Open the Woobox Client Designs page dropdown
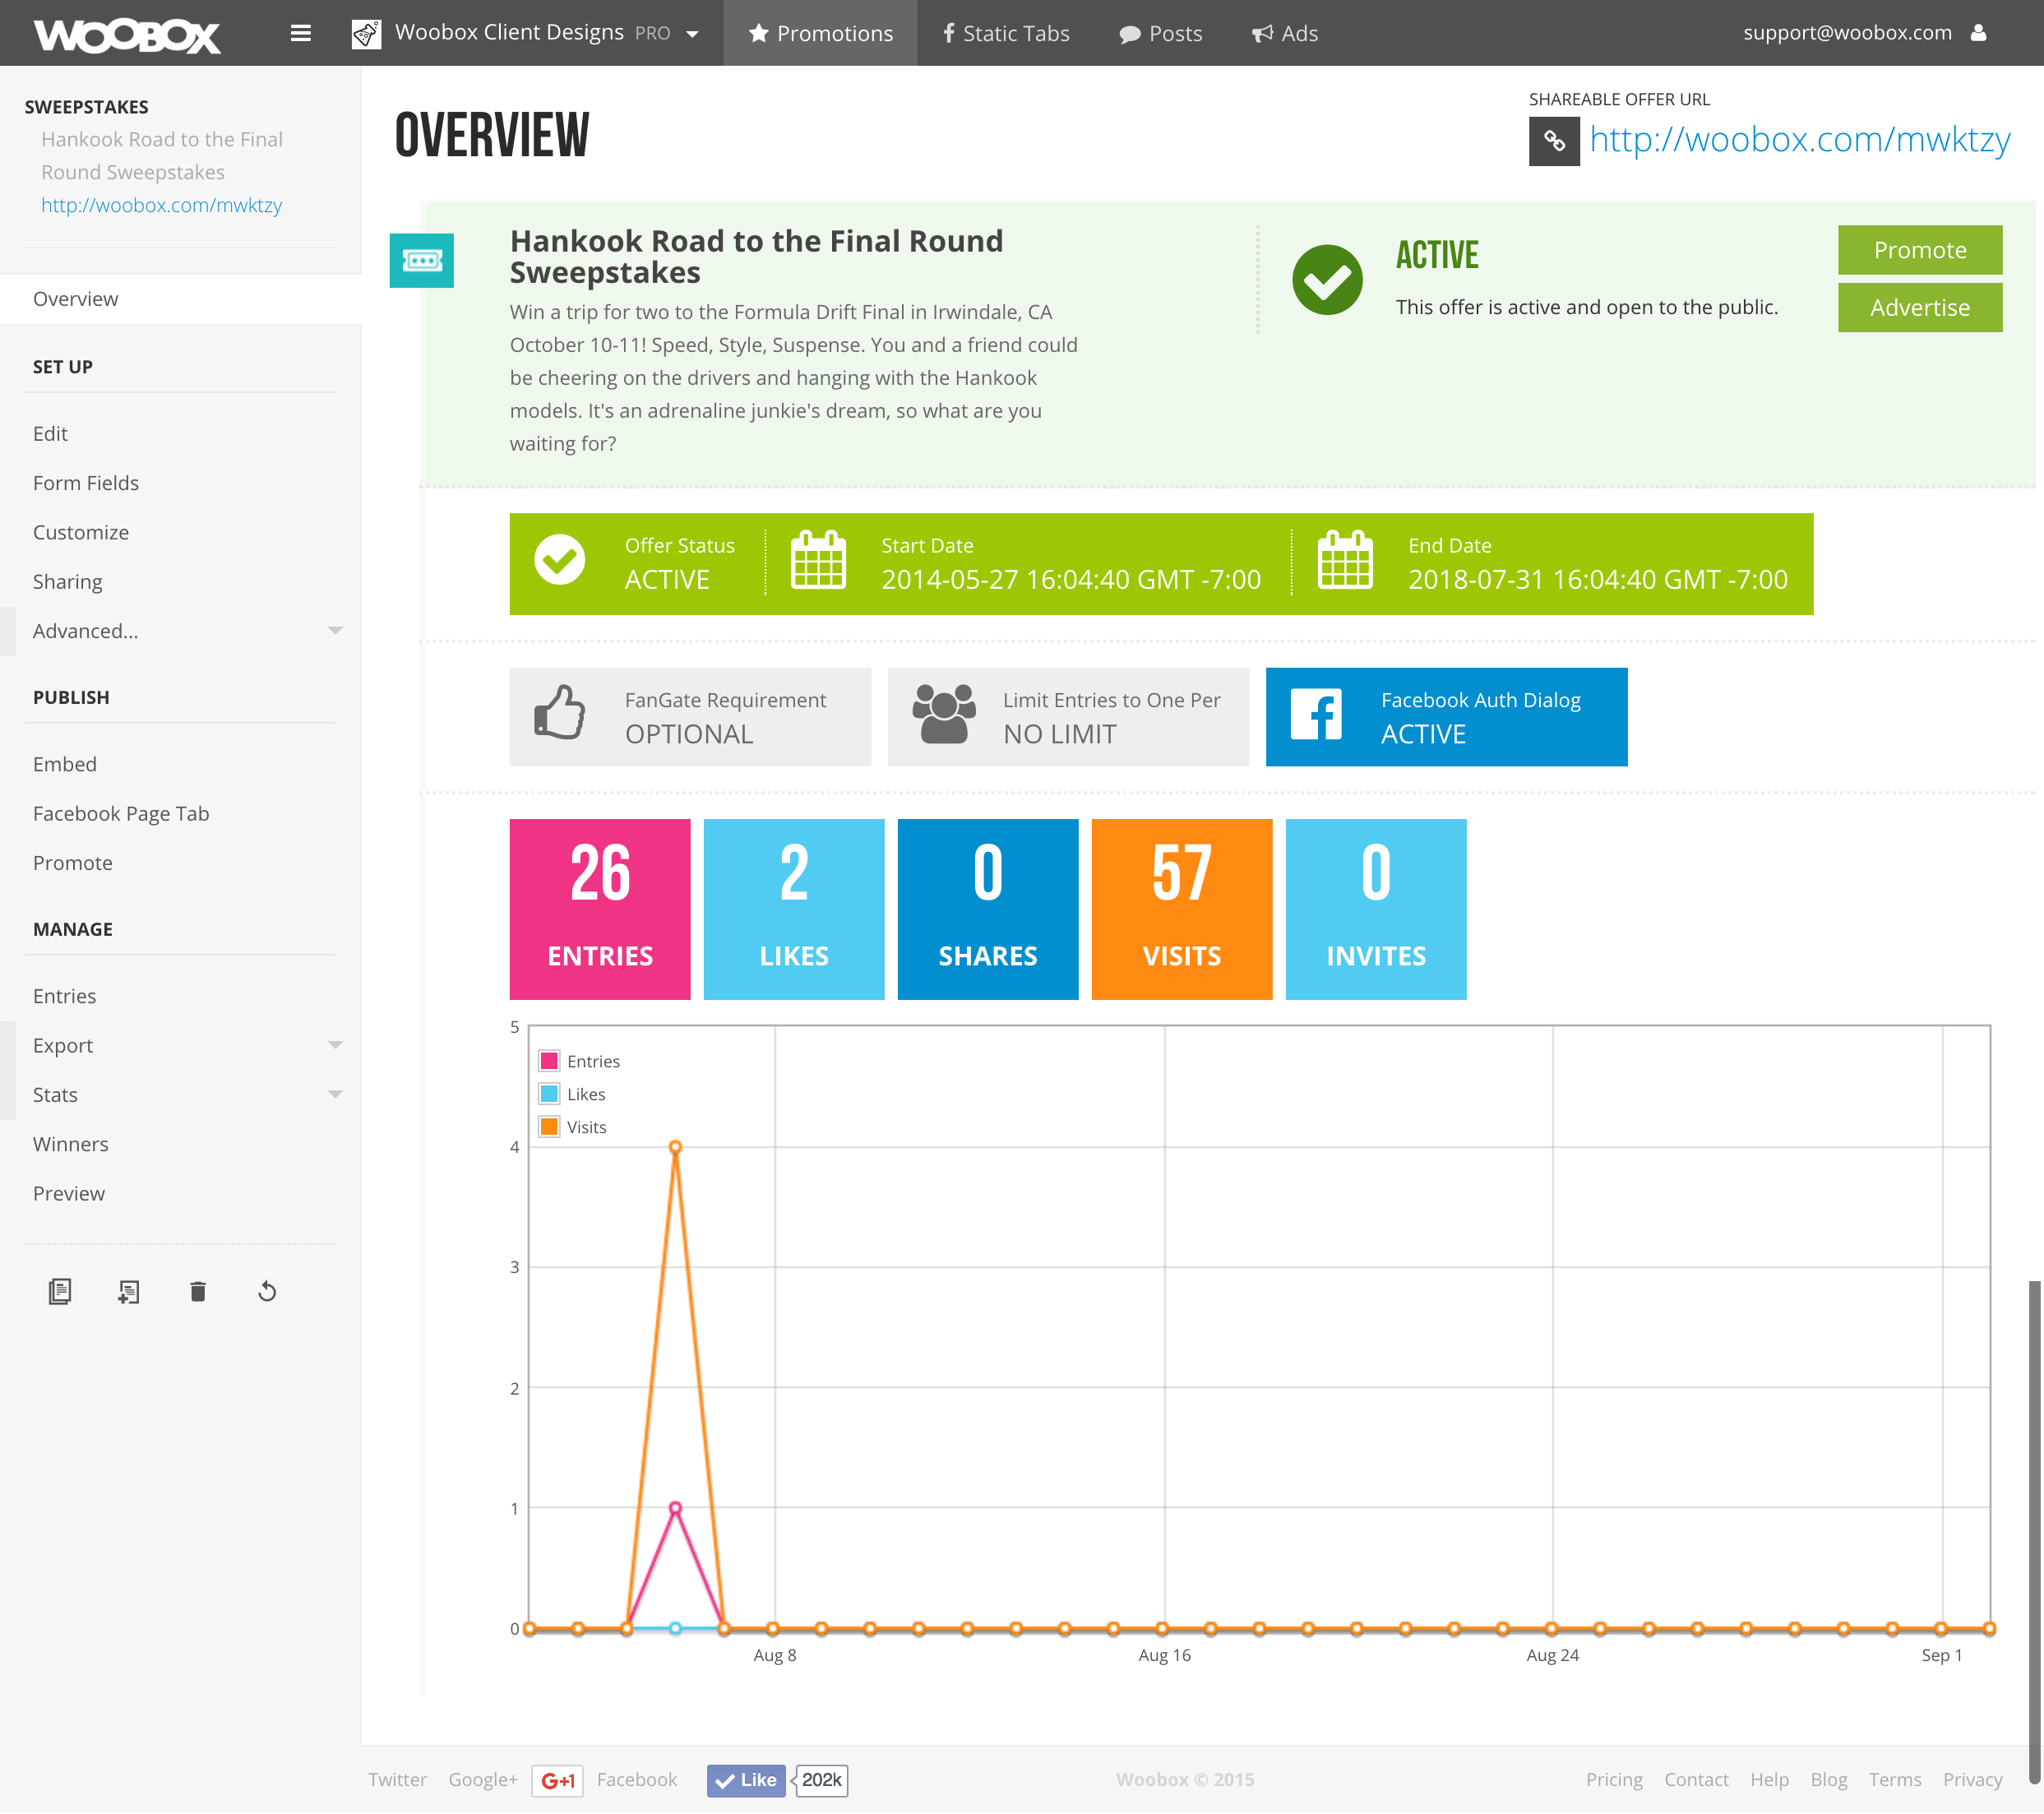The height and width of the screenshot is (1814, 2044). tap(692, 34)
